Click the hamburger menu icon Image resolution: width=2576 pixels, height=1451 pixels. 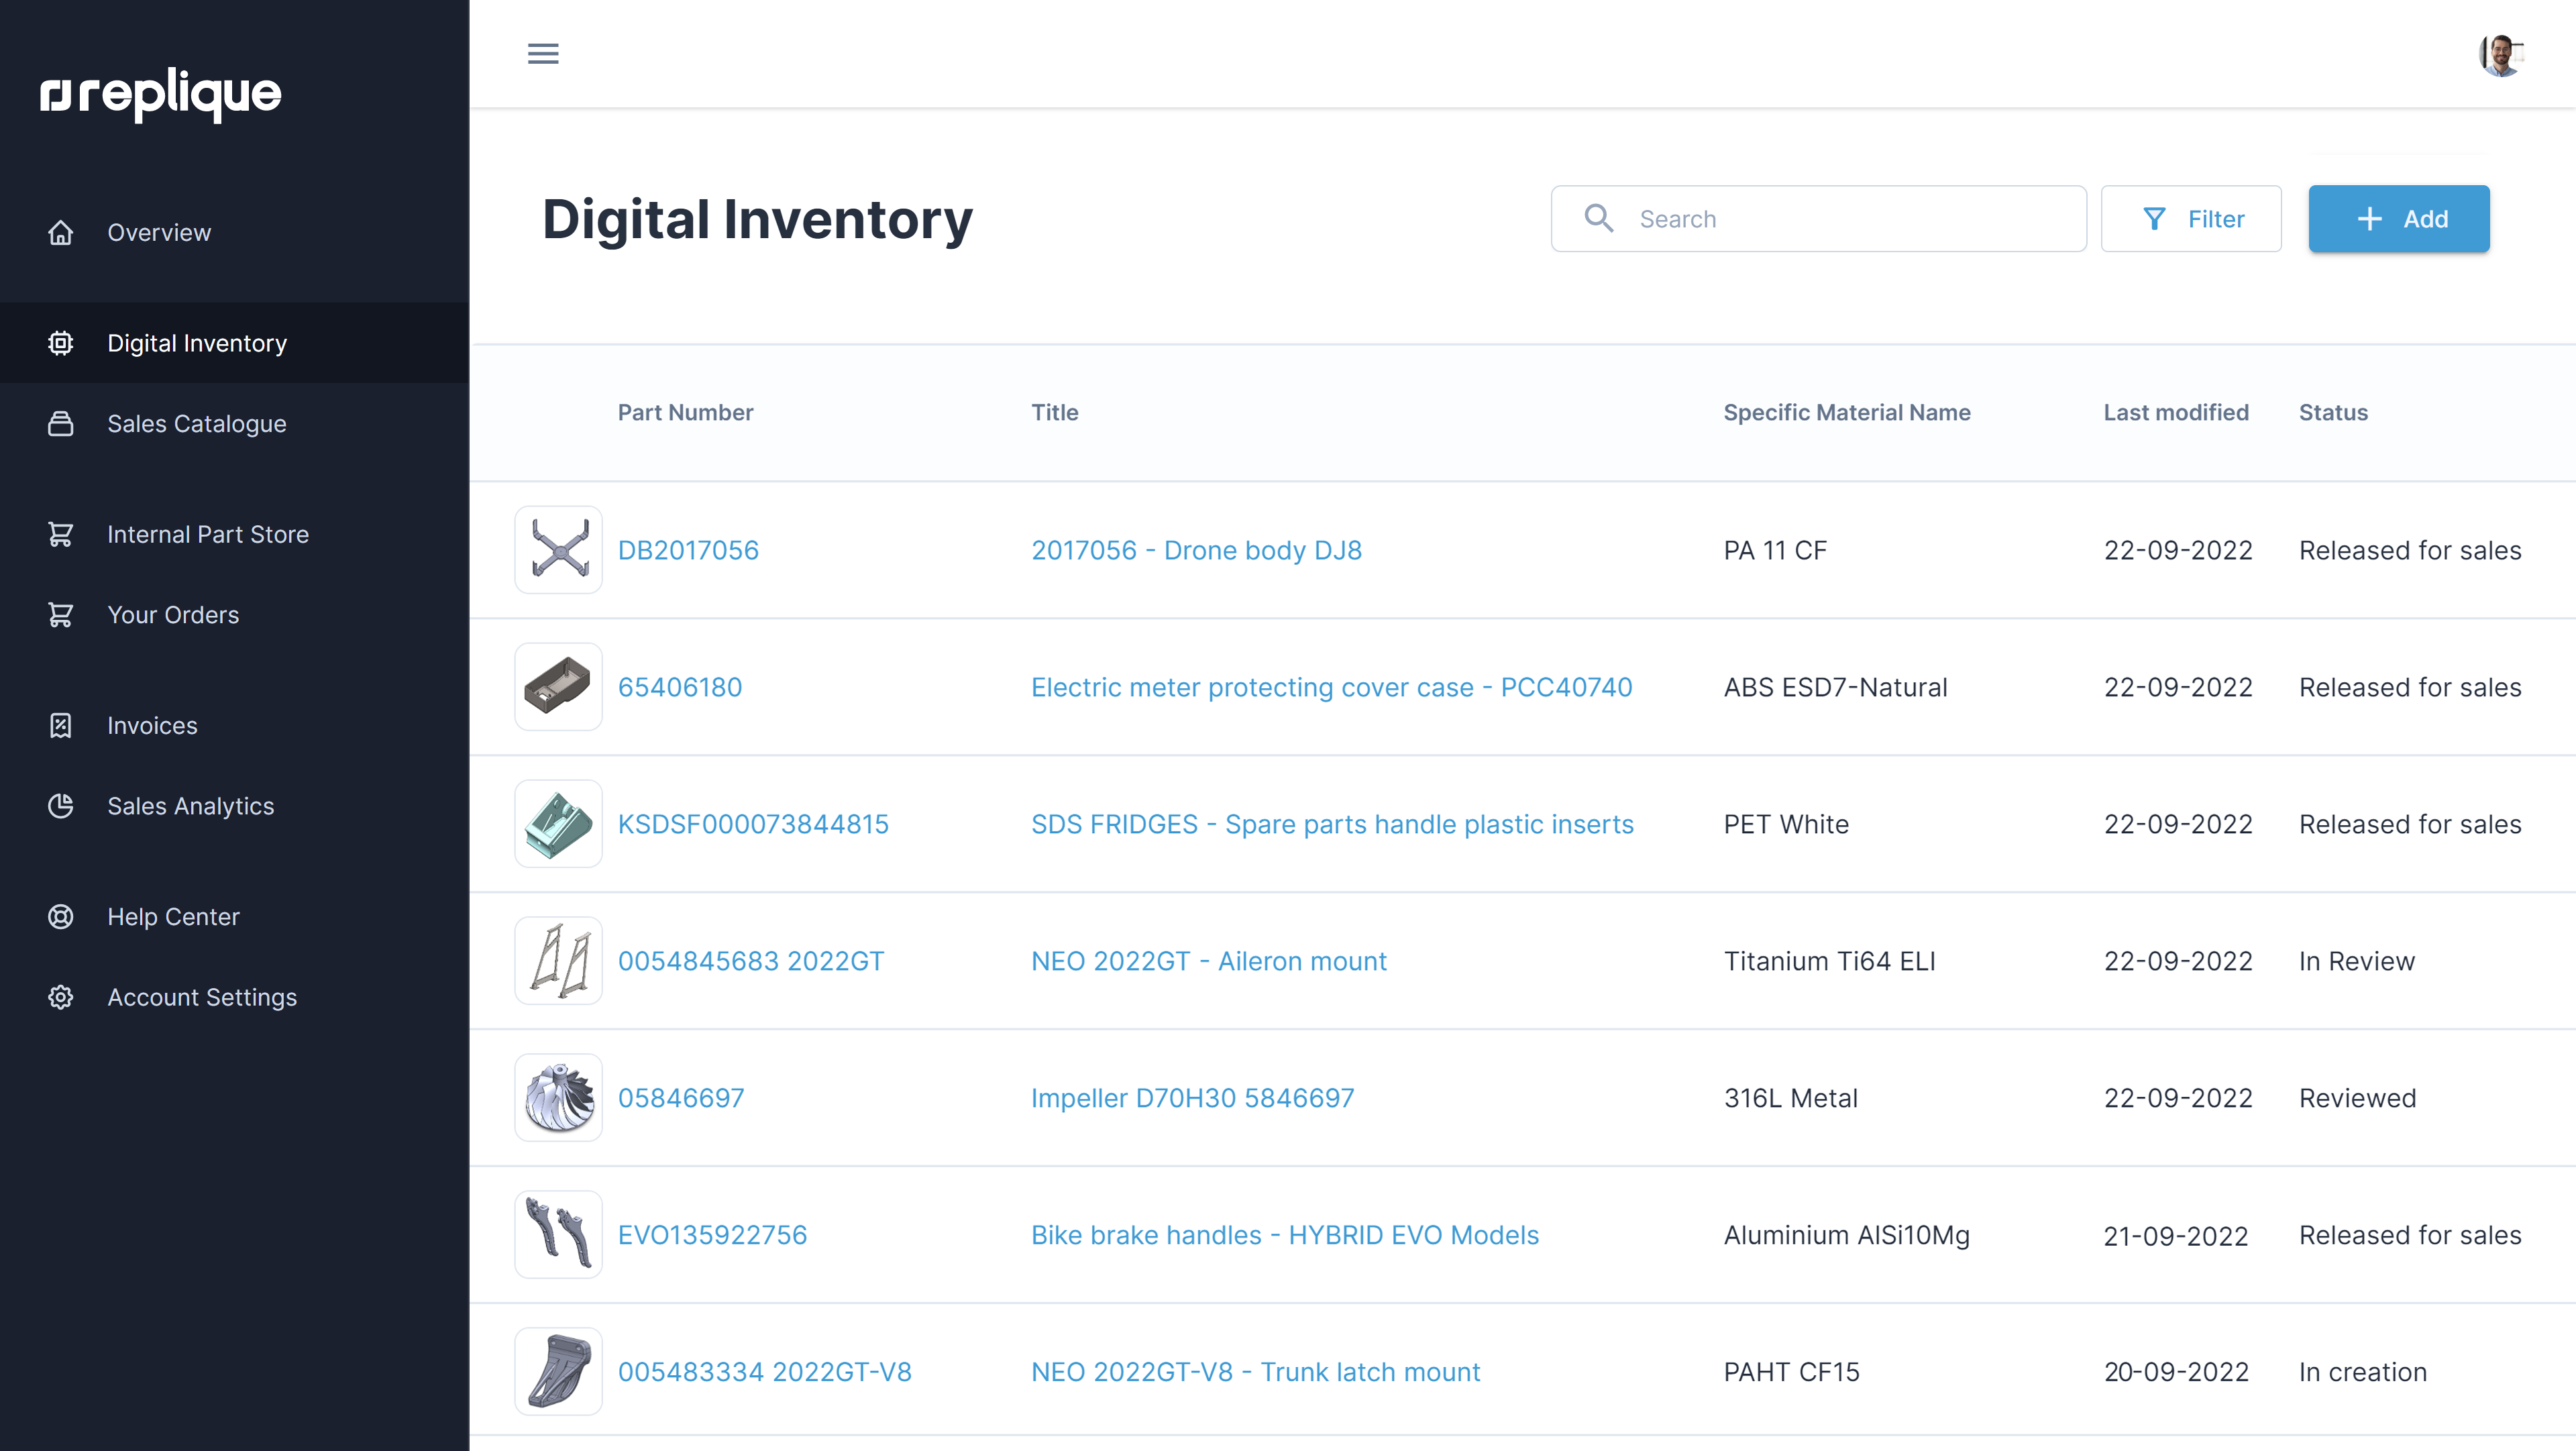point(543,54)
